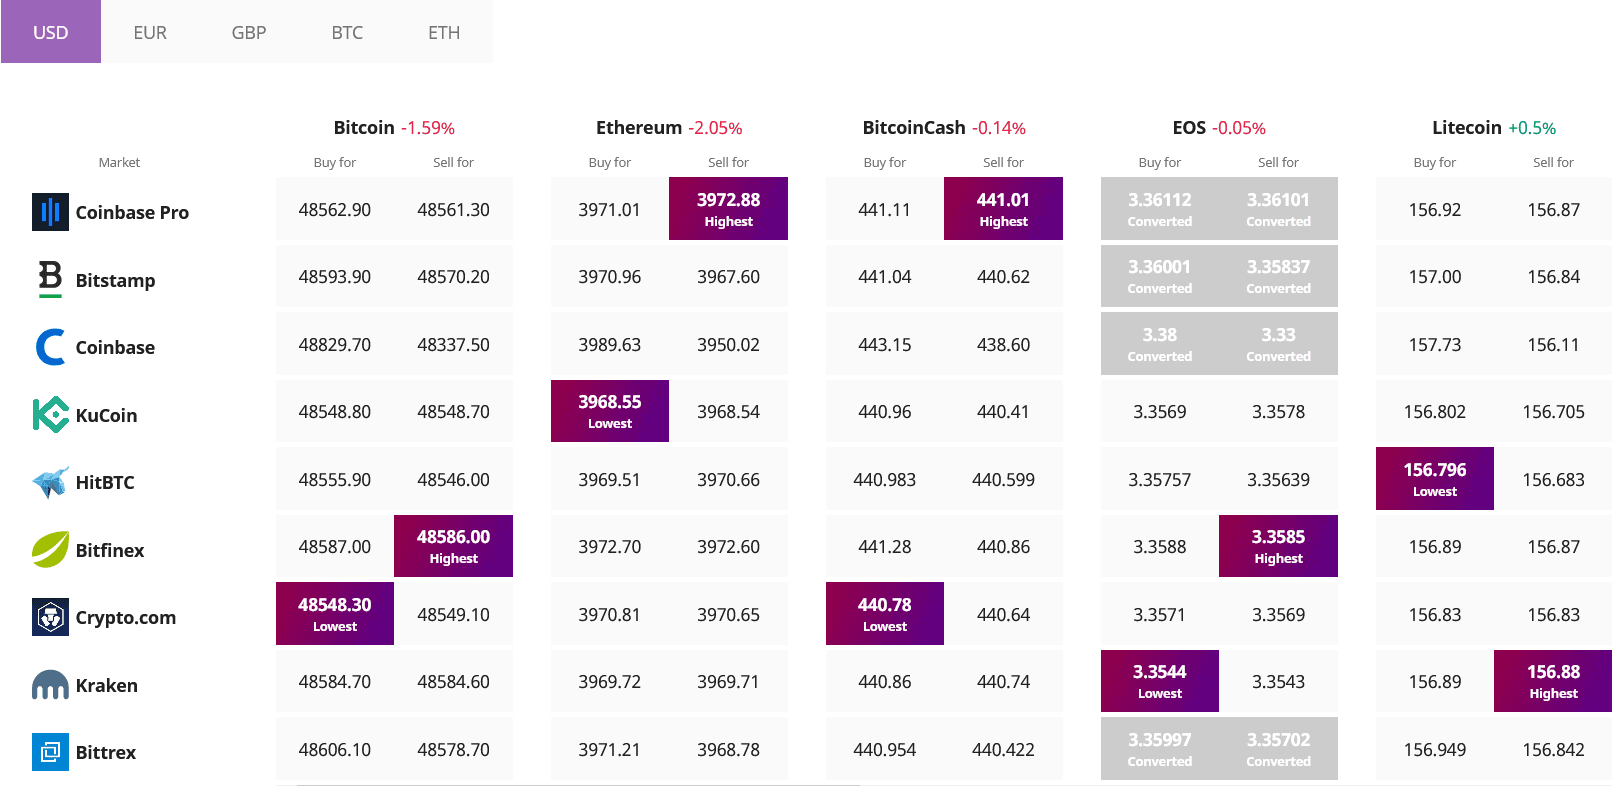This screenshot has height=786, width=1612.
Task: Click highlighted Ethereum buy price 3968.55 Lowest
Action: pos(610,411)
